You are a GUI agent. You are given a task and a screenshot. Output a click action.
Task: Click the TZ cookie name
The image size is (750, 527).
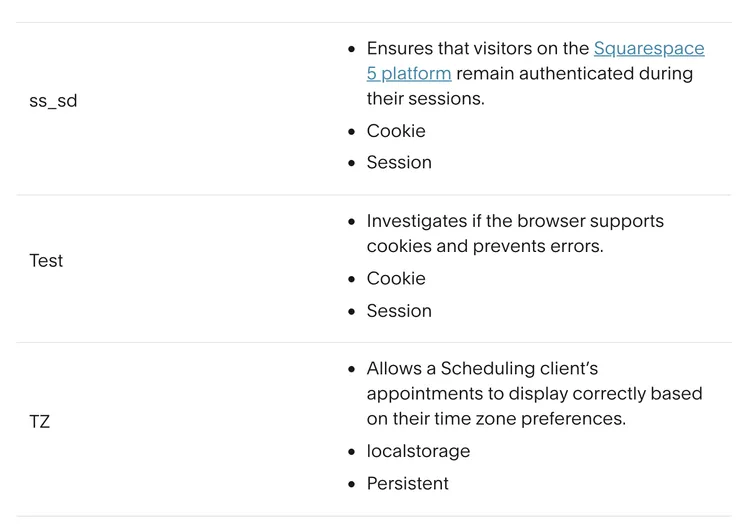tap(40, 422)
